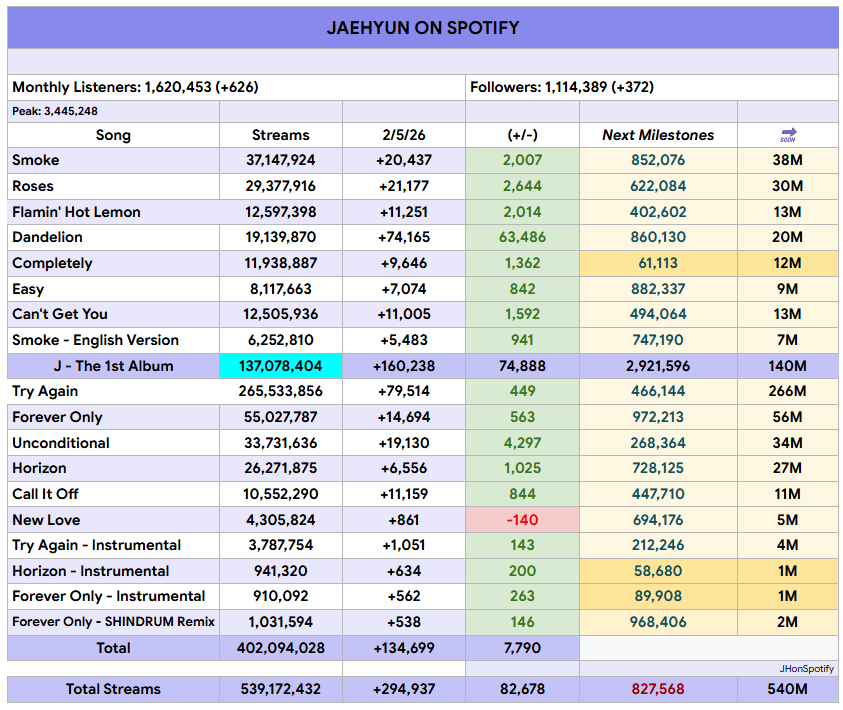843x710 pixels.
Task: Click Try Again streams 265,533,856
Action: pos(281,391)
